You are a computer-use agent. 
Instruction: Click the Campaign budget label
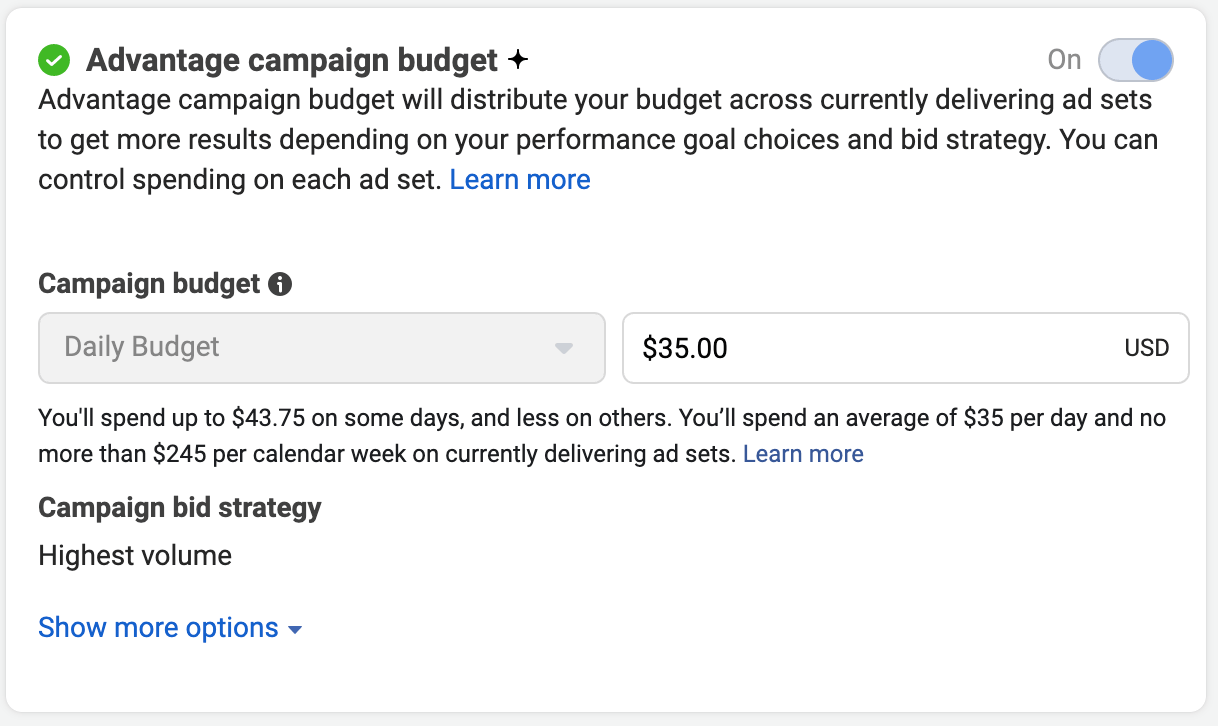pos(149,284)
